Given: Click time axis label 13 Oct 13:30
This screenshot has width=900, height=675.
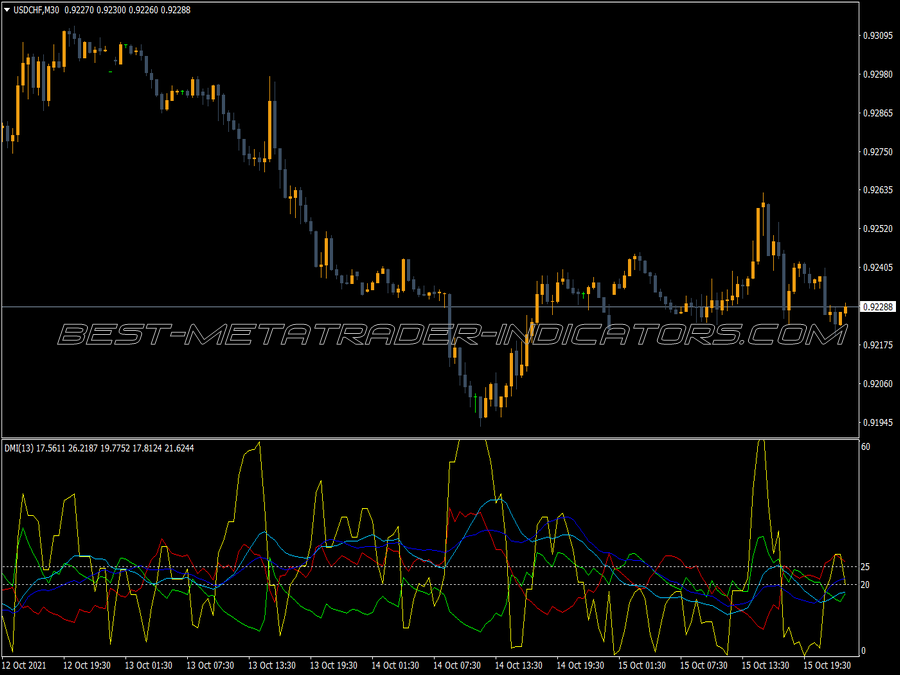Looking at the screenshot, I should pyautogui.click(x=272, y=665).
